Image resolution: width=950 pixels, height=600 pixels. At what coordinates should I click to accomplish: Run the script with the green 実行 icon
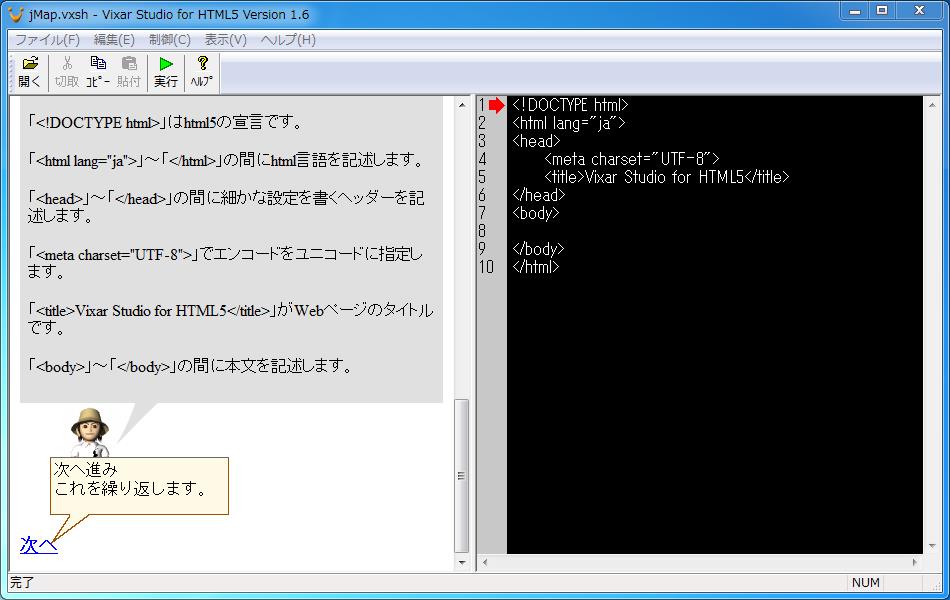click(166, 70)
